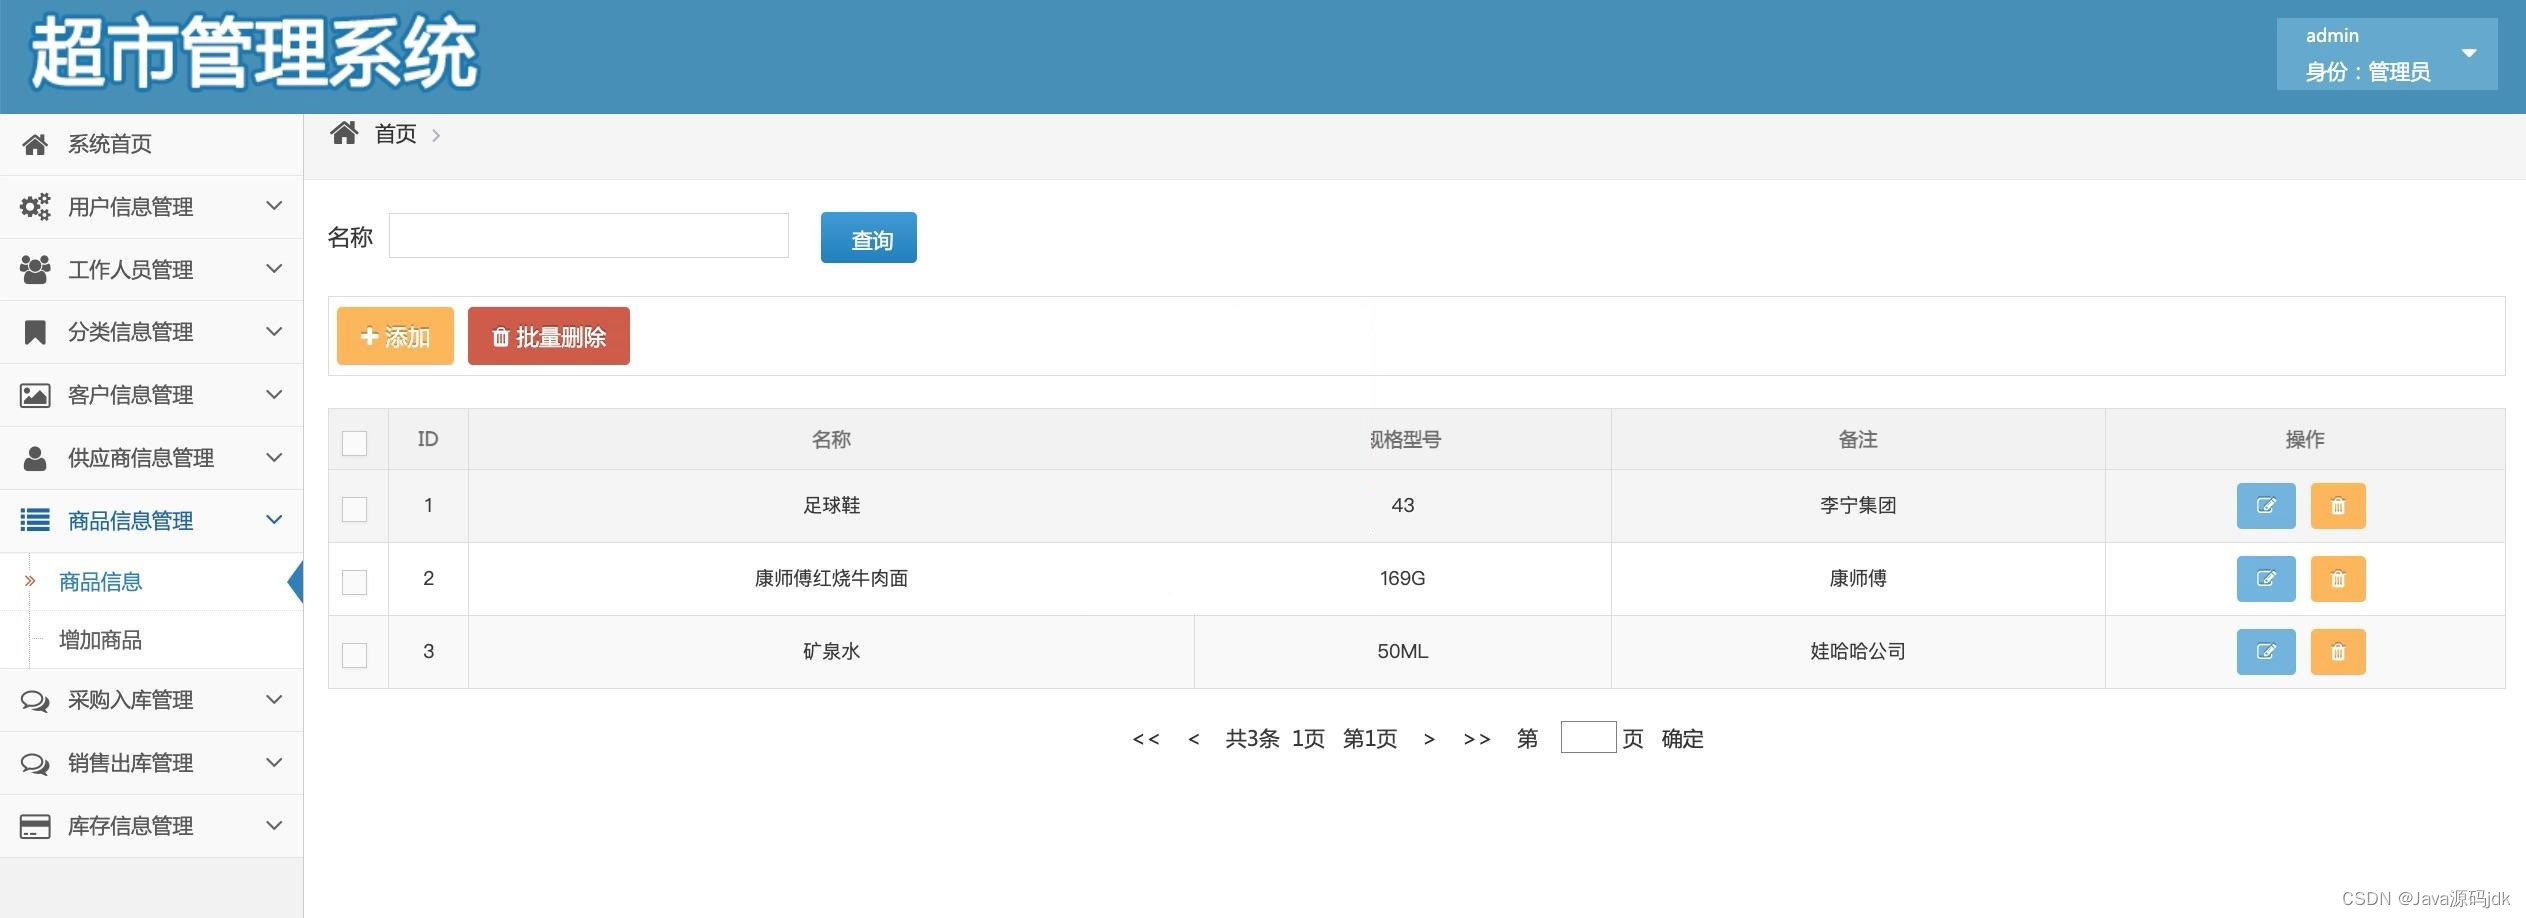Go to previous page with <
This screenshot has height=918, width=2526.
1194,740
